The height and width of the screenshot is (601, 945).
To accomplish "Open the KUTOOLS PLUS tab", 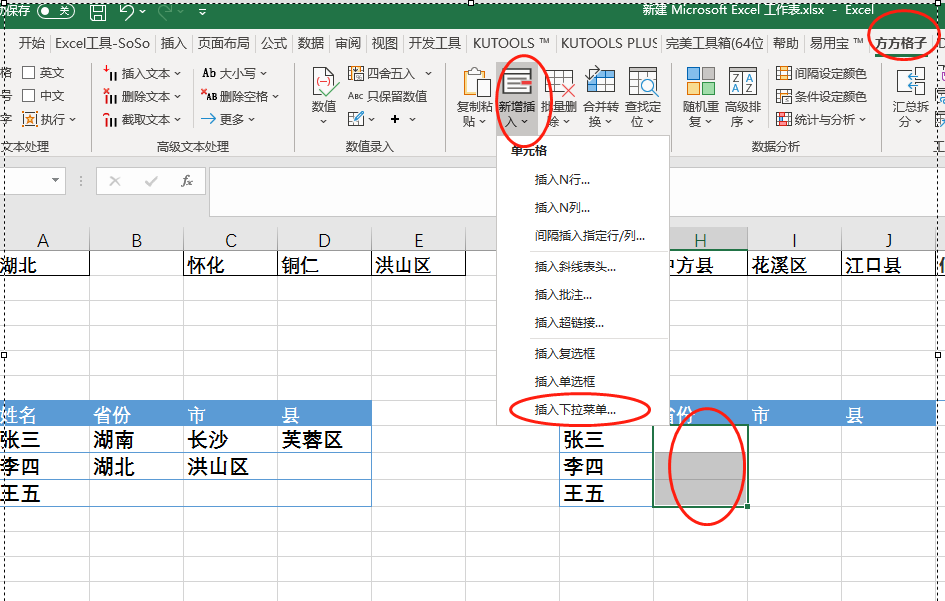I will tap(609, 43).
